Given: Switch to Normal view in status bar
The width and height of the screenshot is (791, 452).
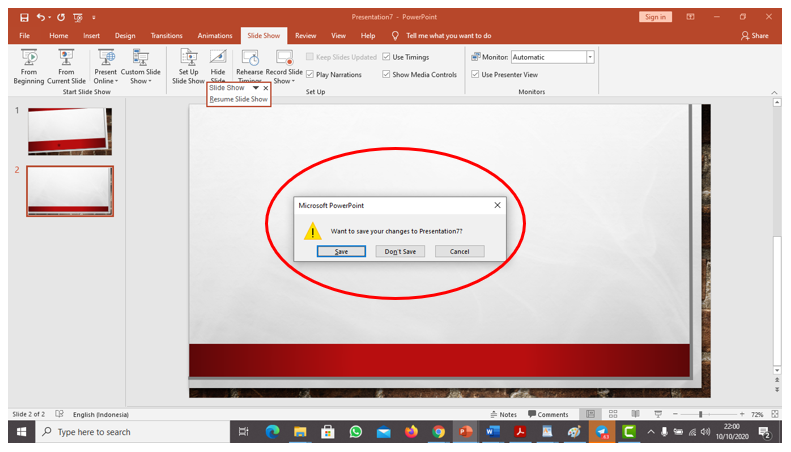Looking at the screenshot, I should [590, 414].
